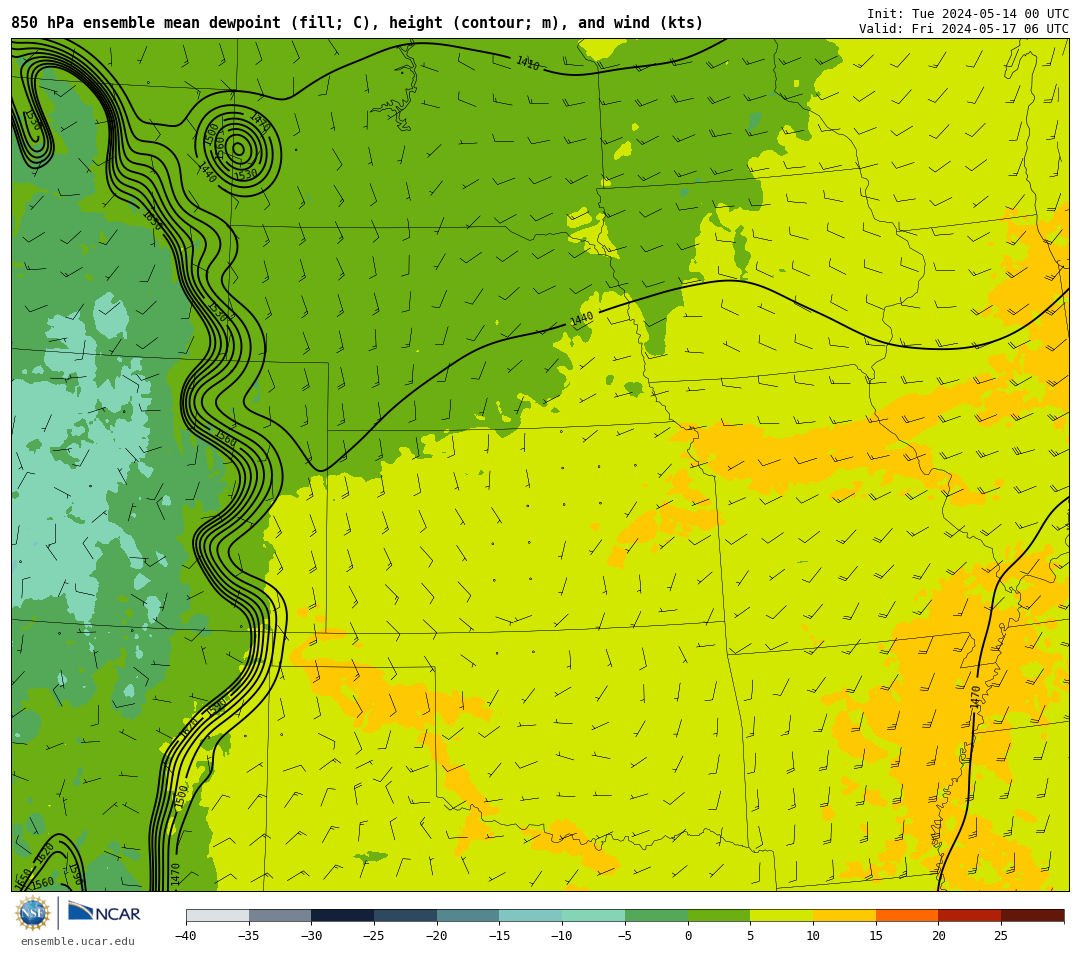Click the -30 colorbar tick label
The image size is (1080, 954).
[311, 935]
